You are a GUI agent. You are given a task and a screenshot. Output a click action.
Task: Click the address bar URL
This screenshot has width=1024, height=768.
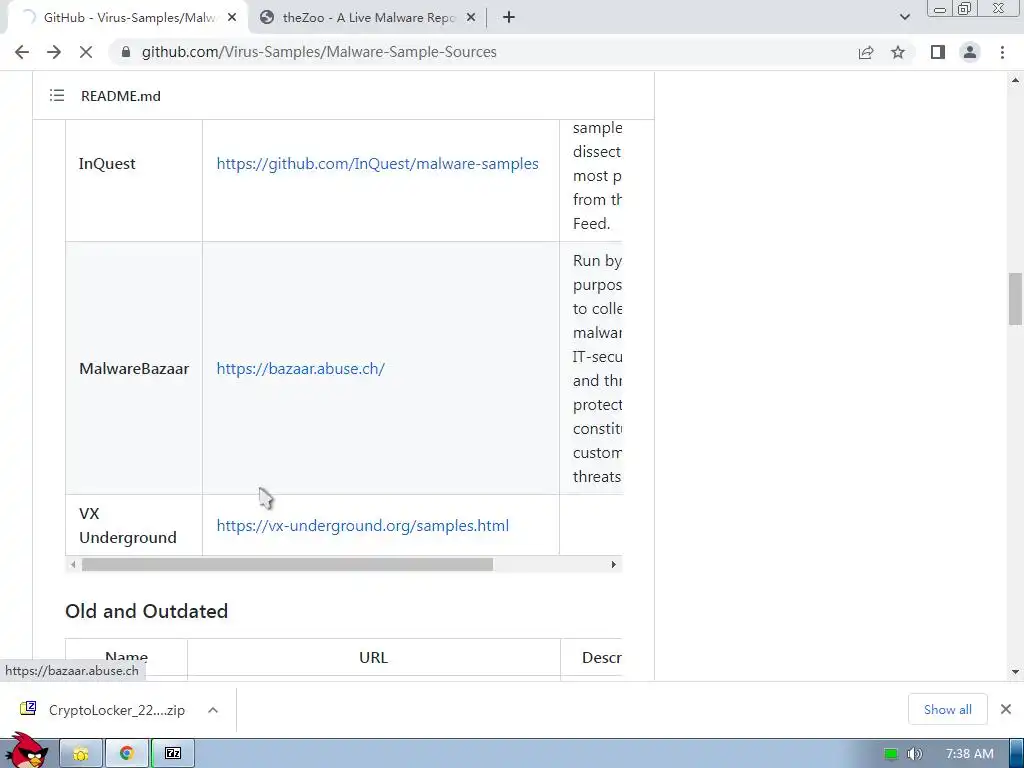(319, 52)
